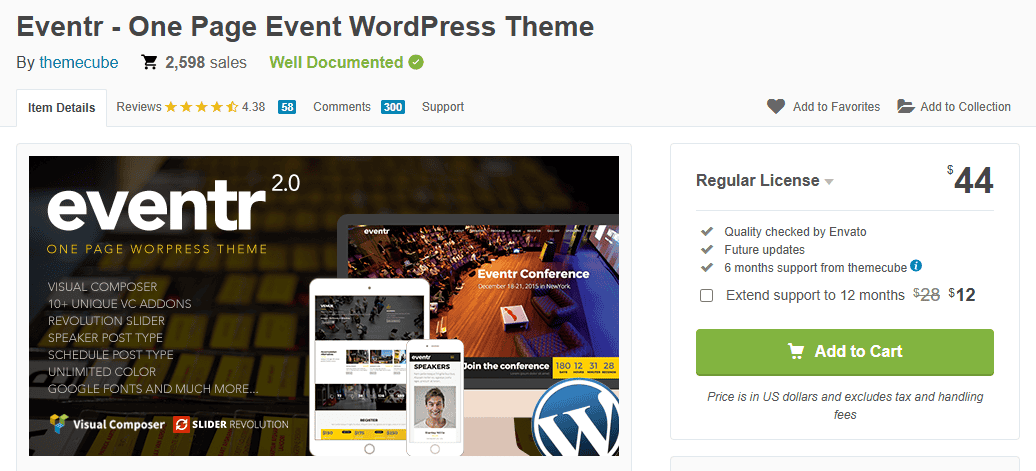1036x471 pixels.
Task: Click the 300 comments count badge
Action: [392, 107]
